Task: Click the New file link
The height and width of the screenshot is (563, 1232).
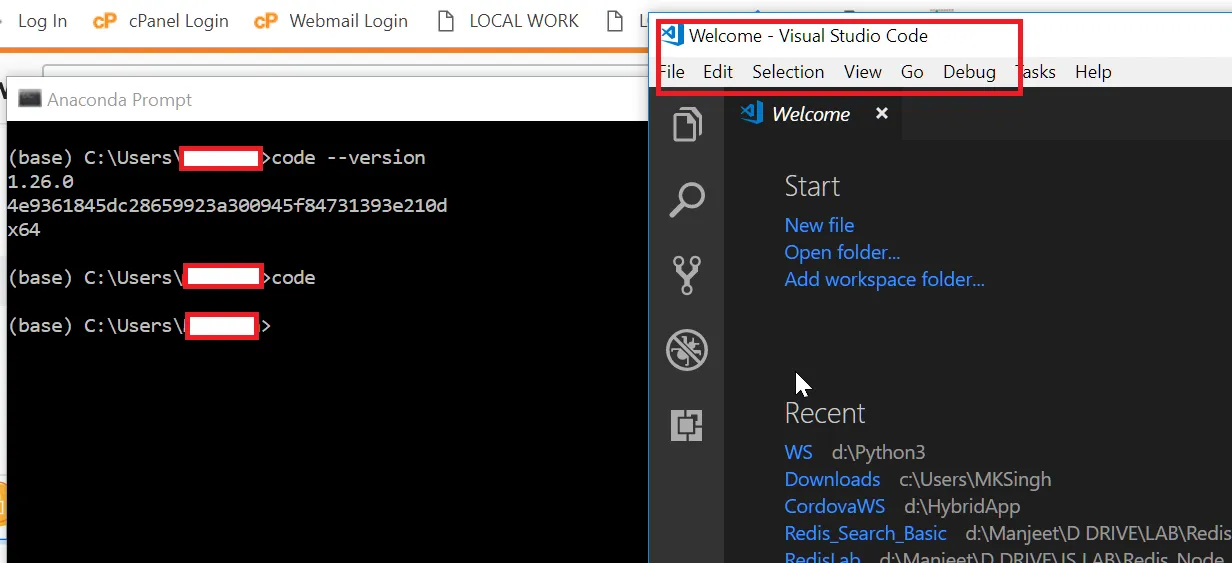Action: [819, 225]
